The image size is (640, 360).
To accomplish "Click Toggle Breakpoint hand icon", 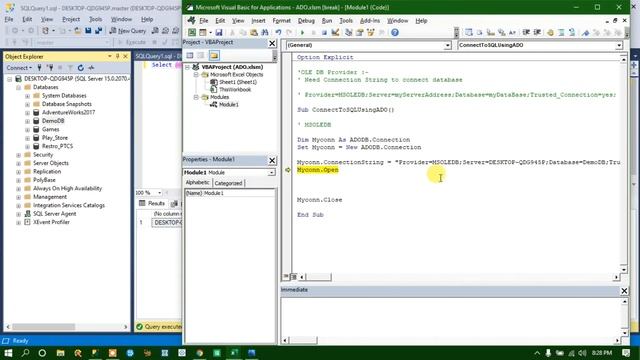I will click(x=550, y=32).
